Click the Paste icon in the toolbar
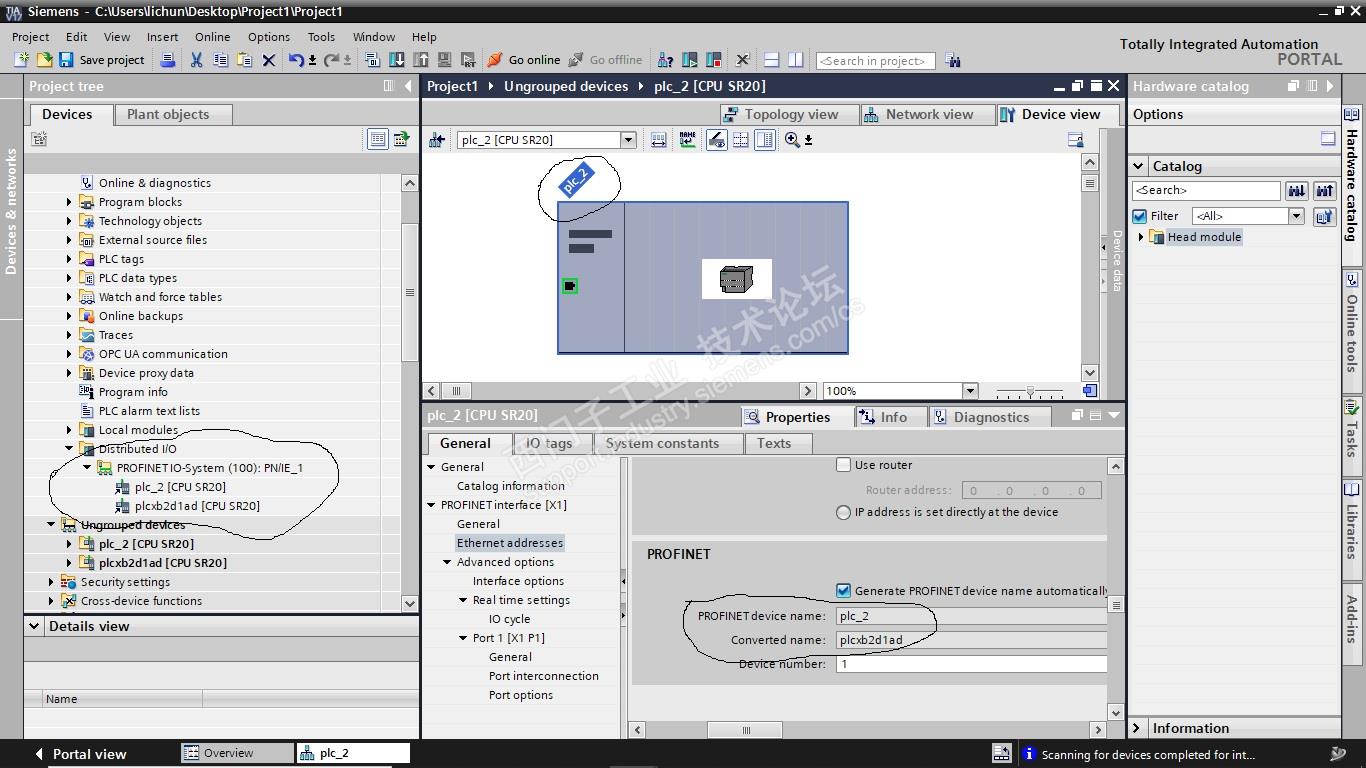The height and width of the screenshot is (768, 1366). (x=244, y=60)
